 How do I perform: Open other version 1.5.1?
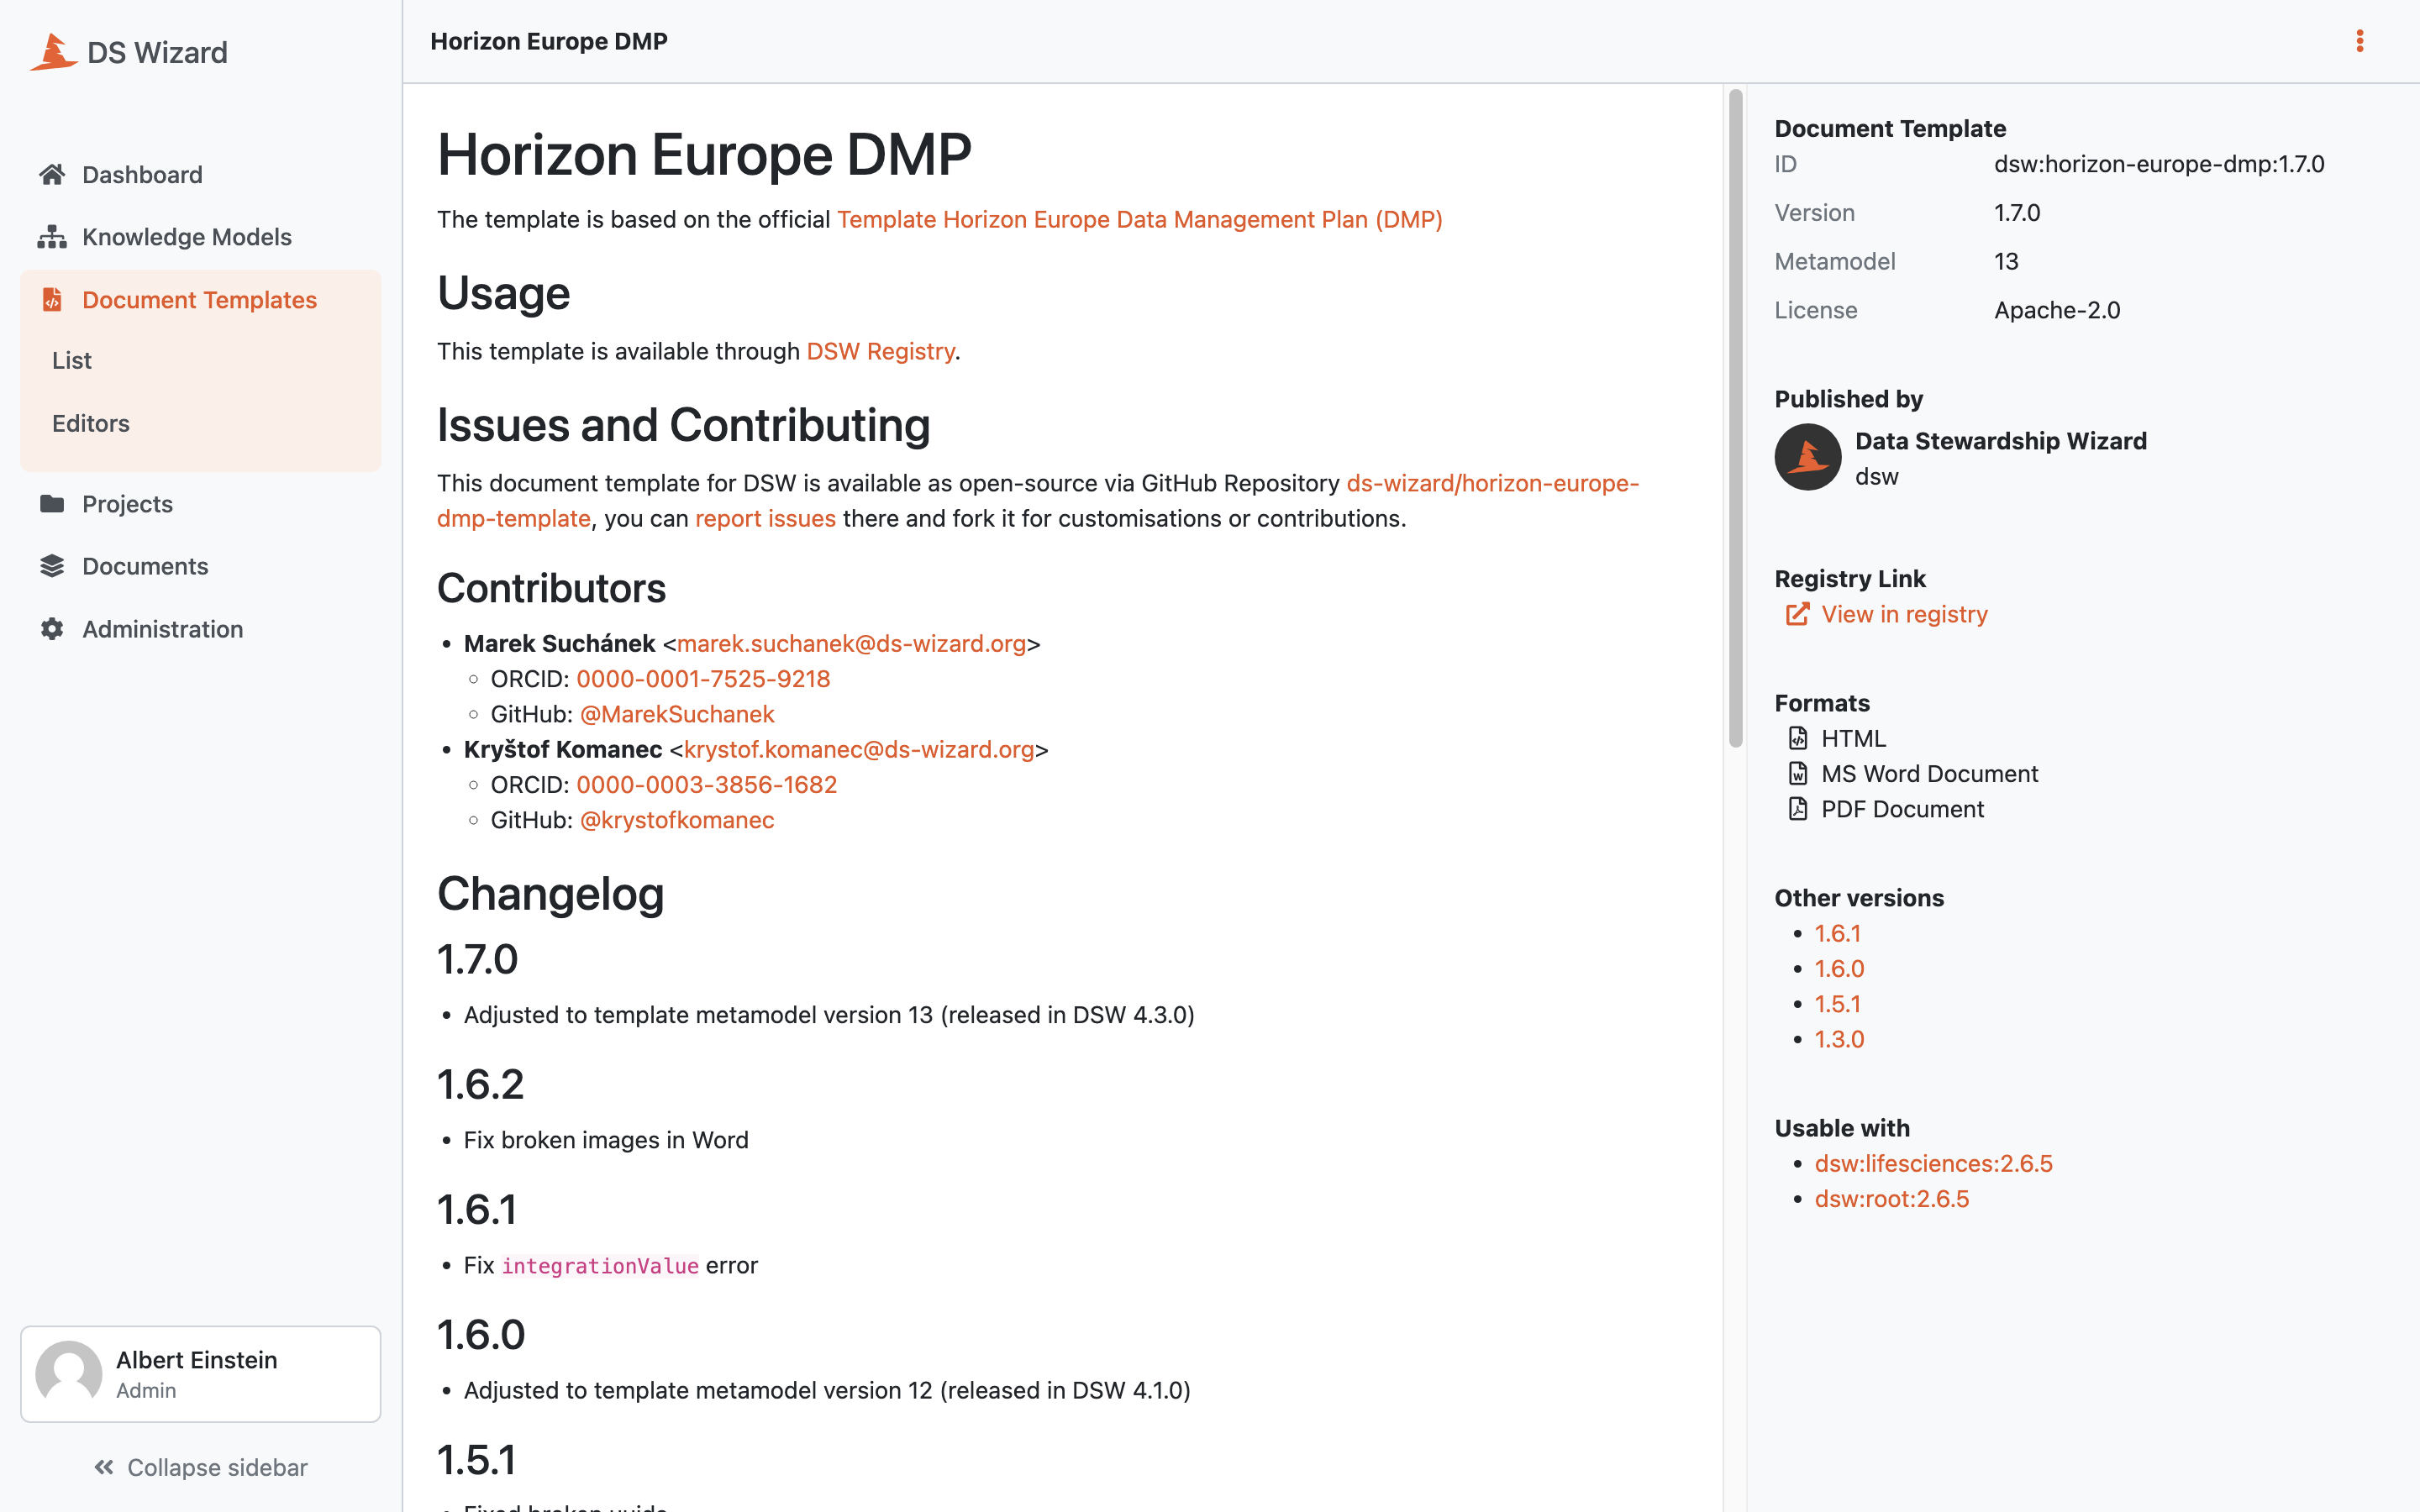(1838, 1003)
